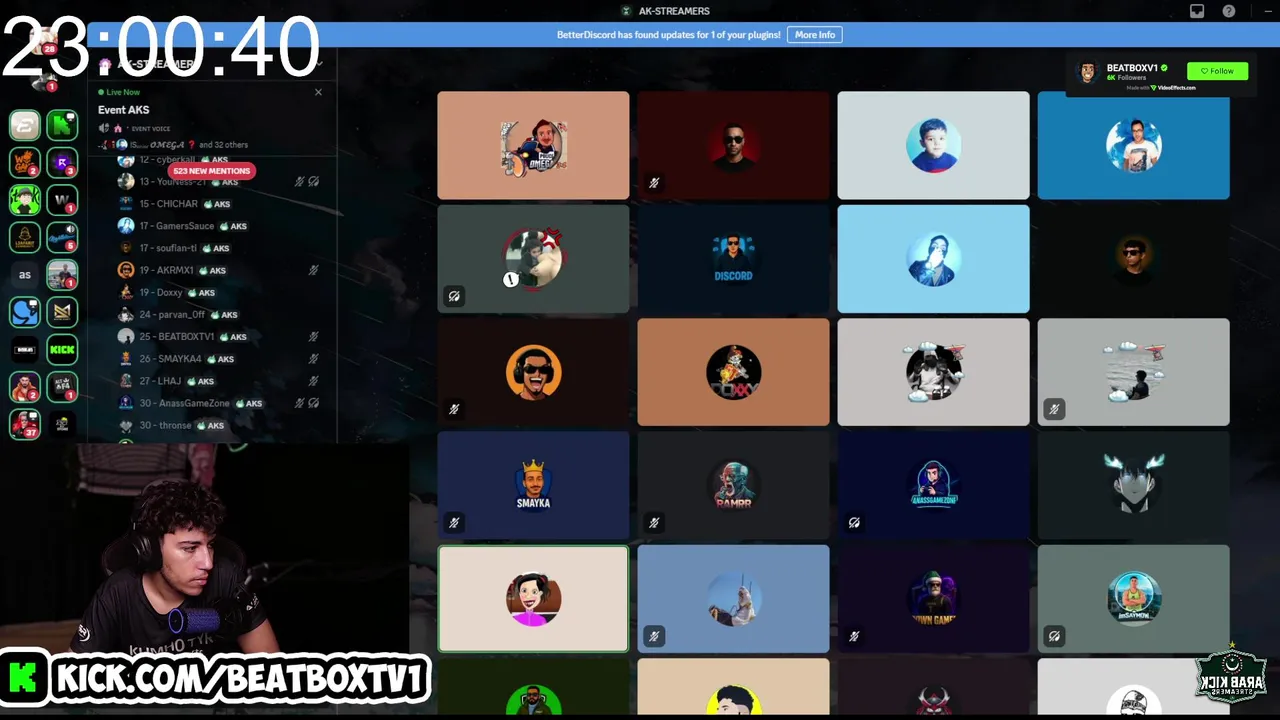Open the Help question mark icon

tap(1229, 11)
